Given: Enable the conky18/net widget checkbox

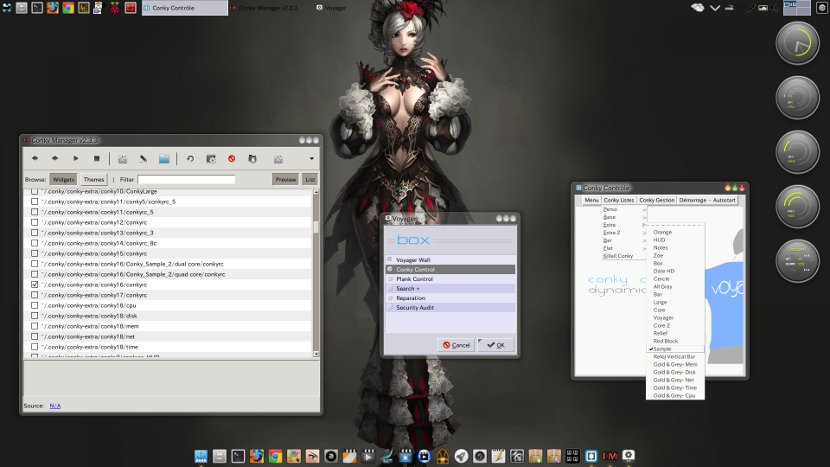Looking at the screenshot, I should 34,336.
